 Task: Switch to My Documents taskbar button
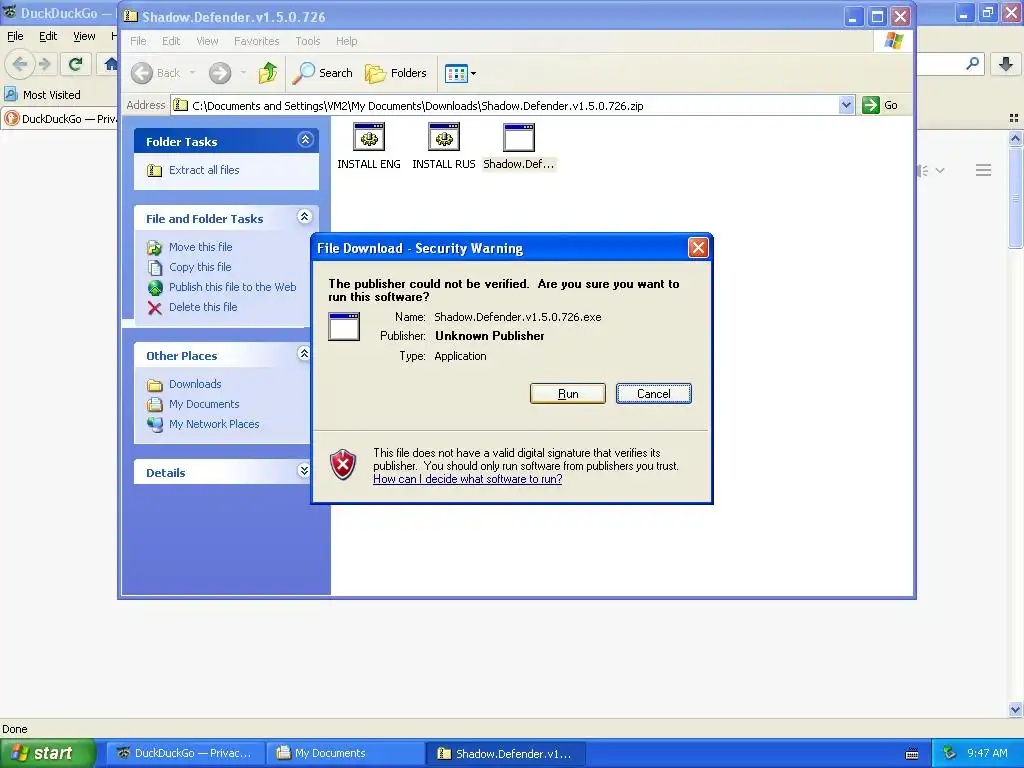point(346,754)
